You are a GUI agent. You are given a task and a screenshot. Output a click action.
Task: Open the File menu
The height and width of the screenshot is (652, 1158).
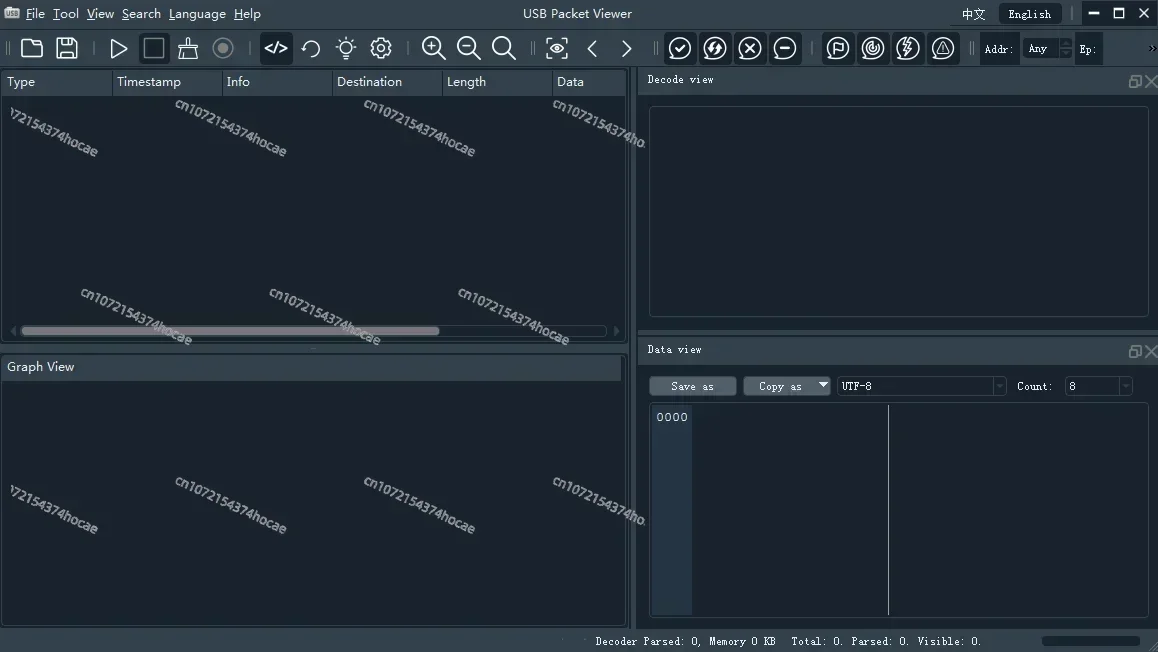click(35, 14)
